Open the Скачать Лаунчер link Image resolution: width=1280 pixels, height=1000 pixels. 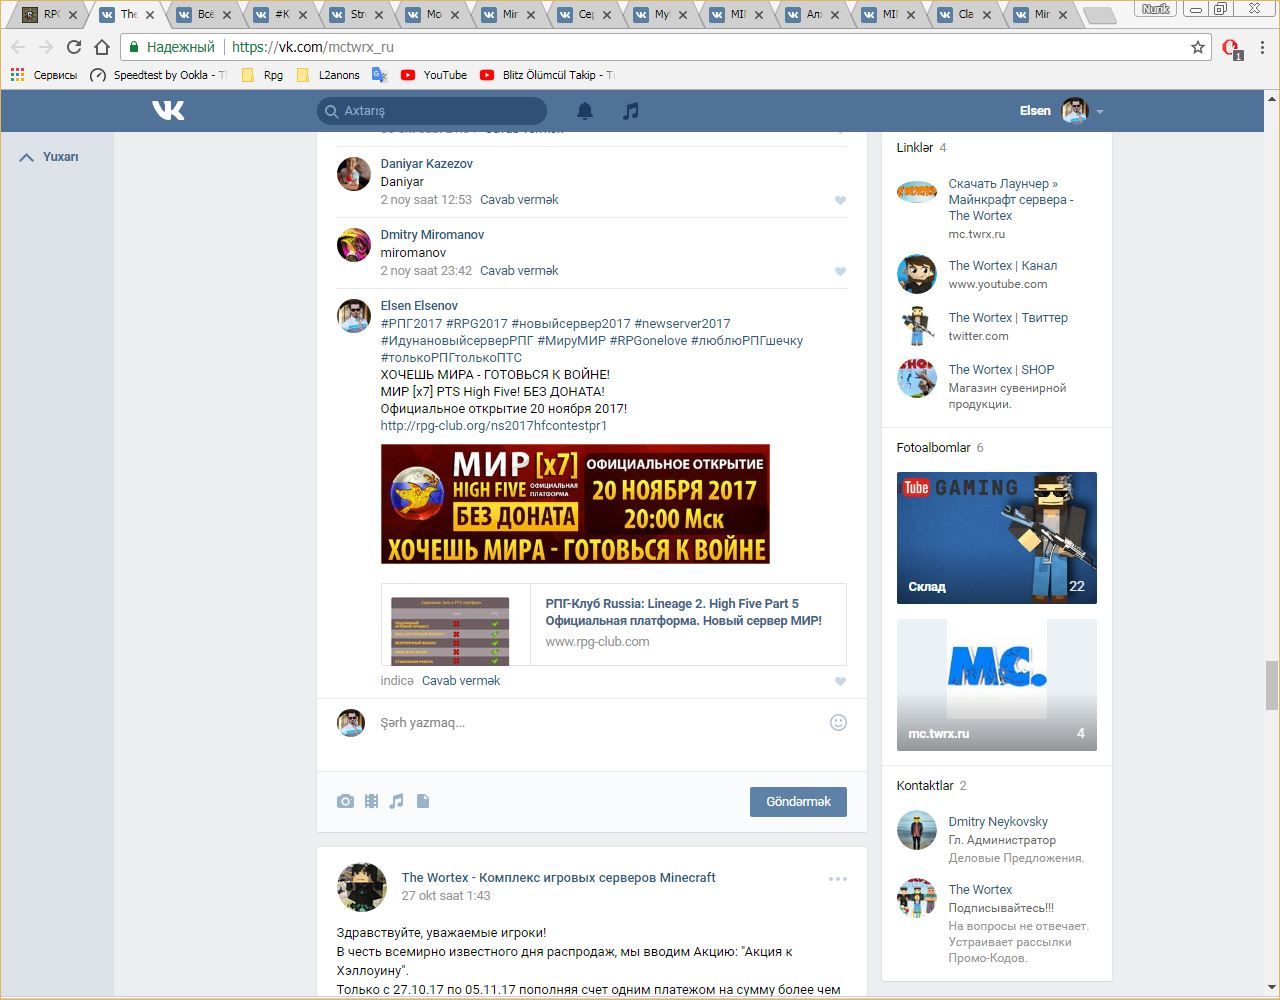(x=1011, y=200)
